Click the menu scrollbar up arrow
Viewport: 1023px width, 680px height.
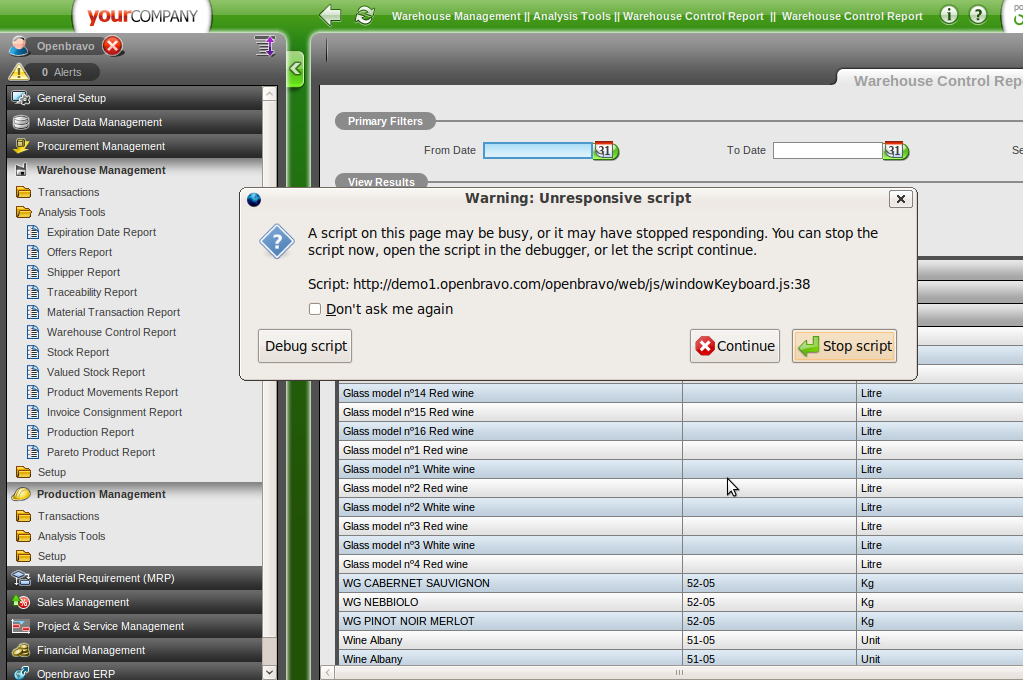tap(269, 94)
